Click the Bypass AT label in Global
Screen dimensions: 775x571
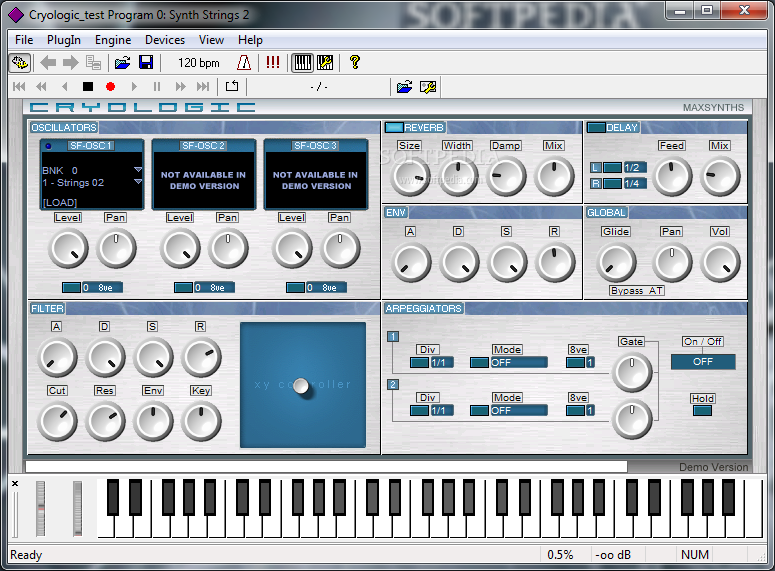point(637,291)
